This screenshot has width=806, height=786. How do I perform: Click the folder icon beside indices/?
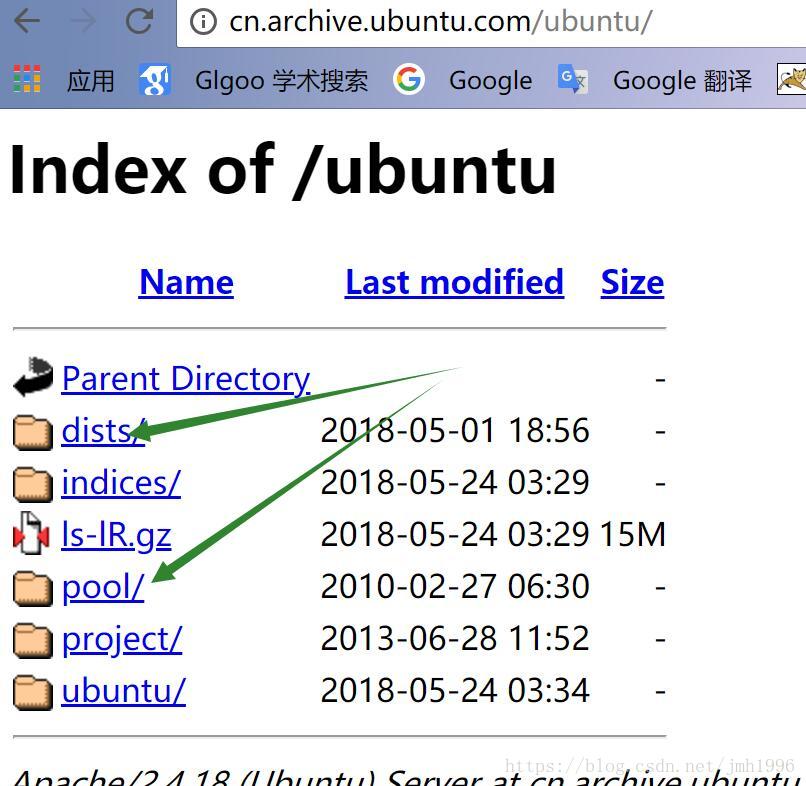pos(33,484)
